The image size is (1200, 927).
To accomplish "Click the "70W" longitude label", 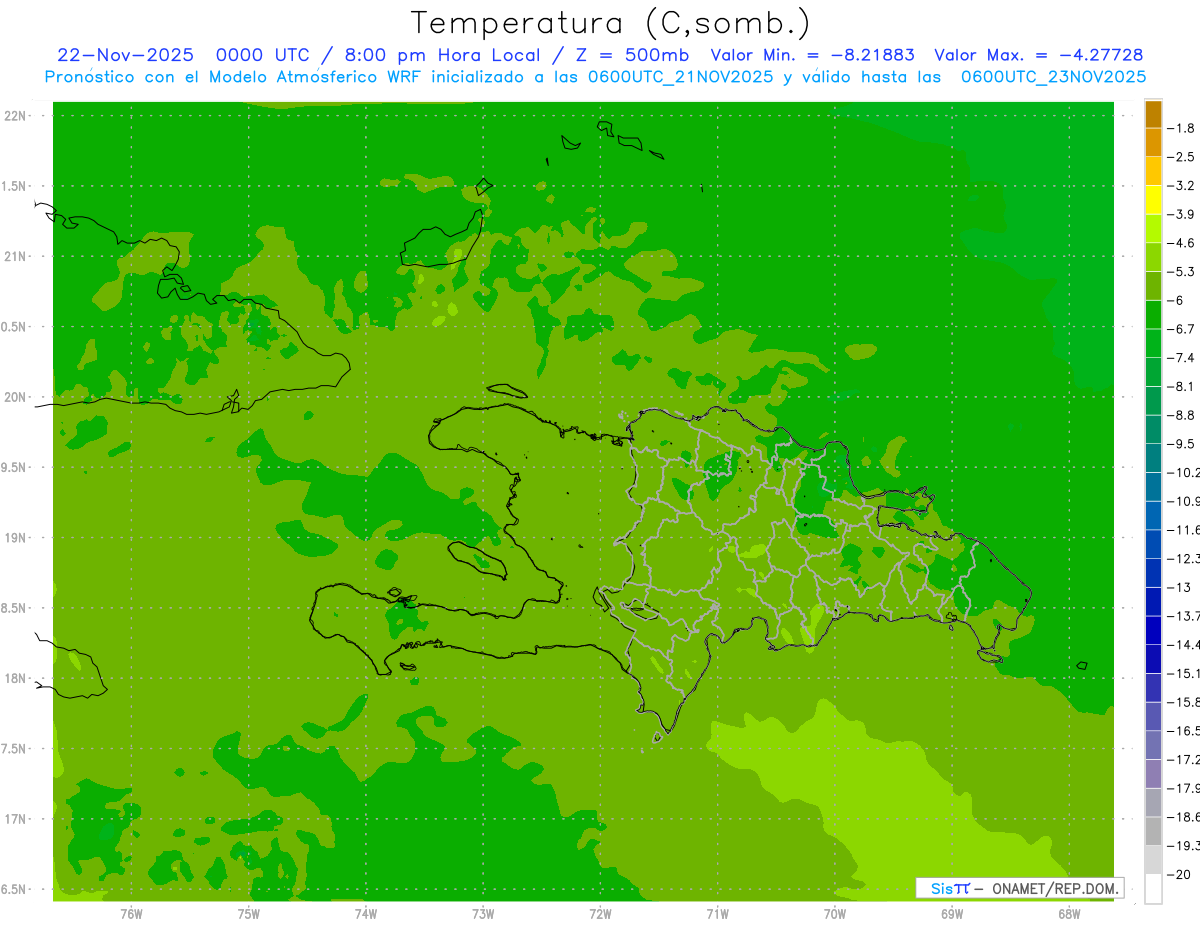I will [x=835, y=914].
